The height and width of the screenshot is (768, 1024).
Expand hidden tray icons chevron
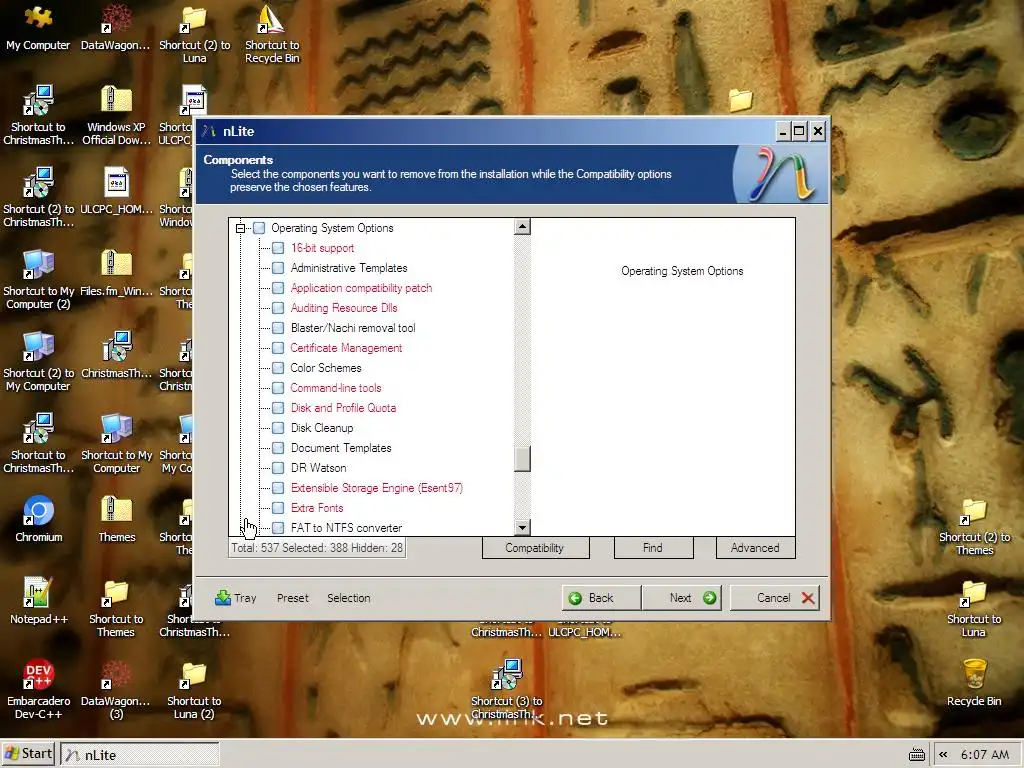click(x=943, y=754)
